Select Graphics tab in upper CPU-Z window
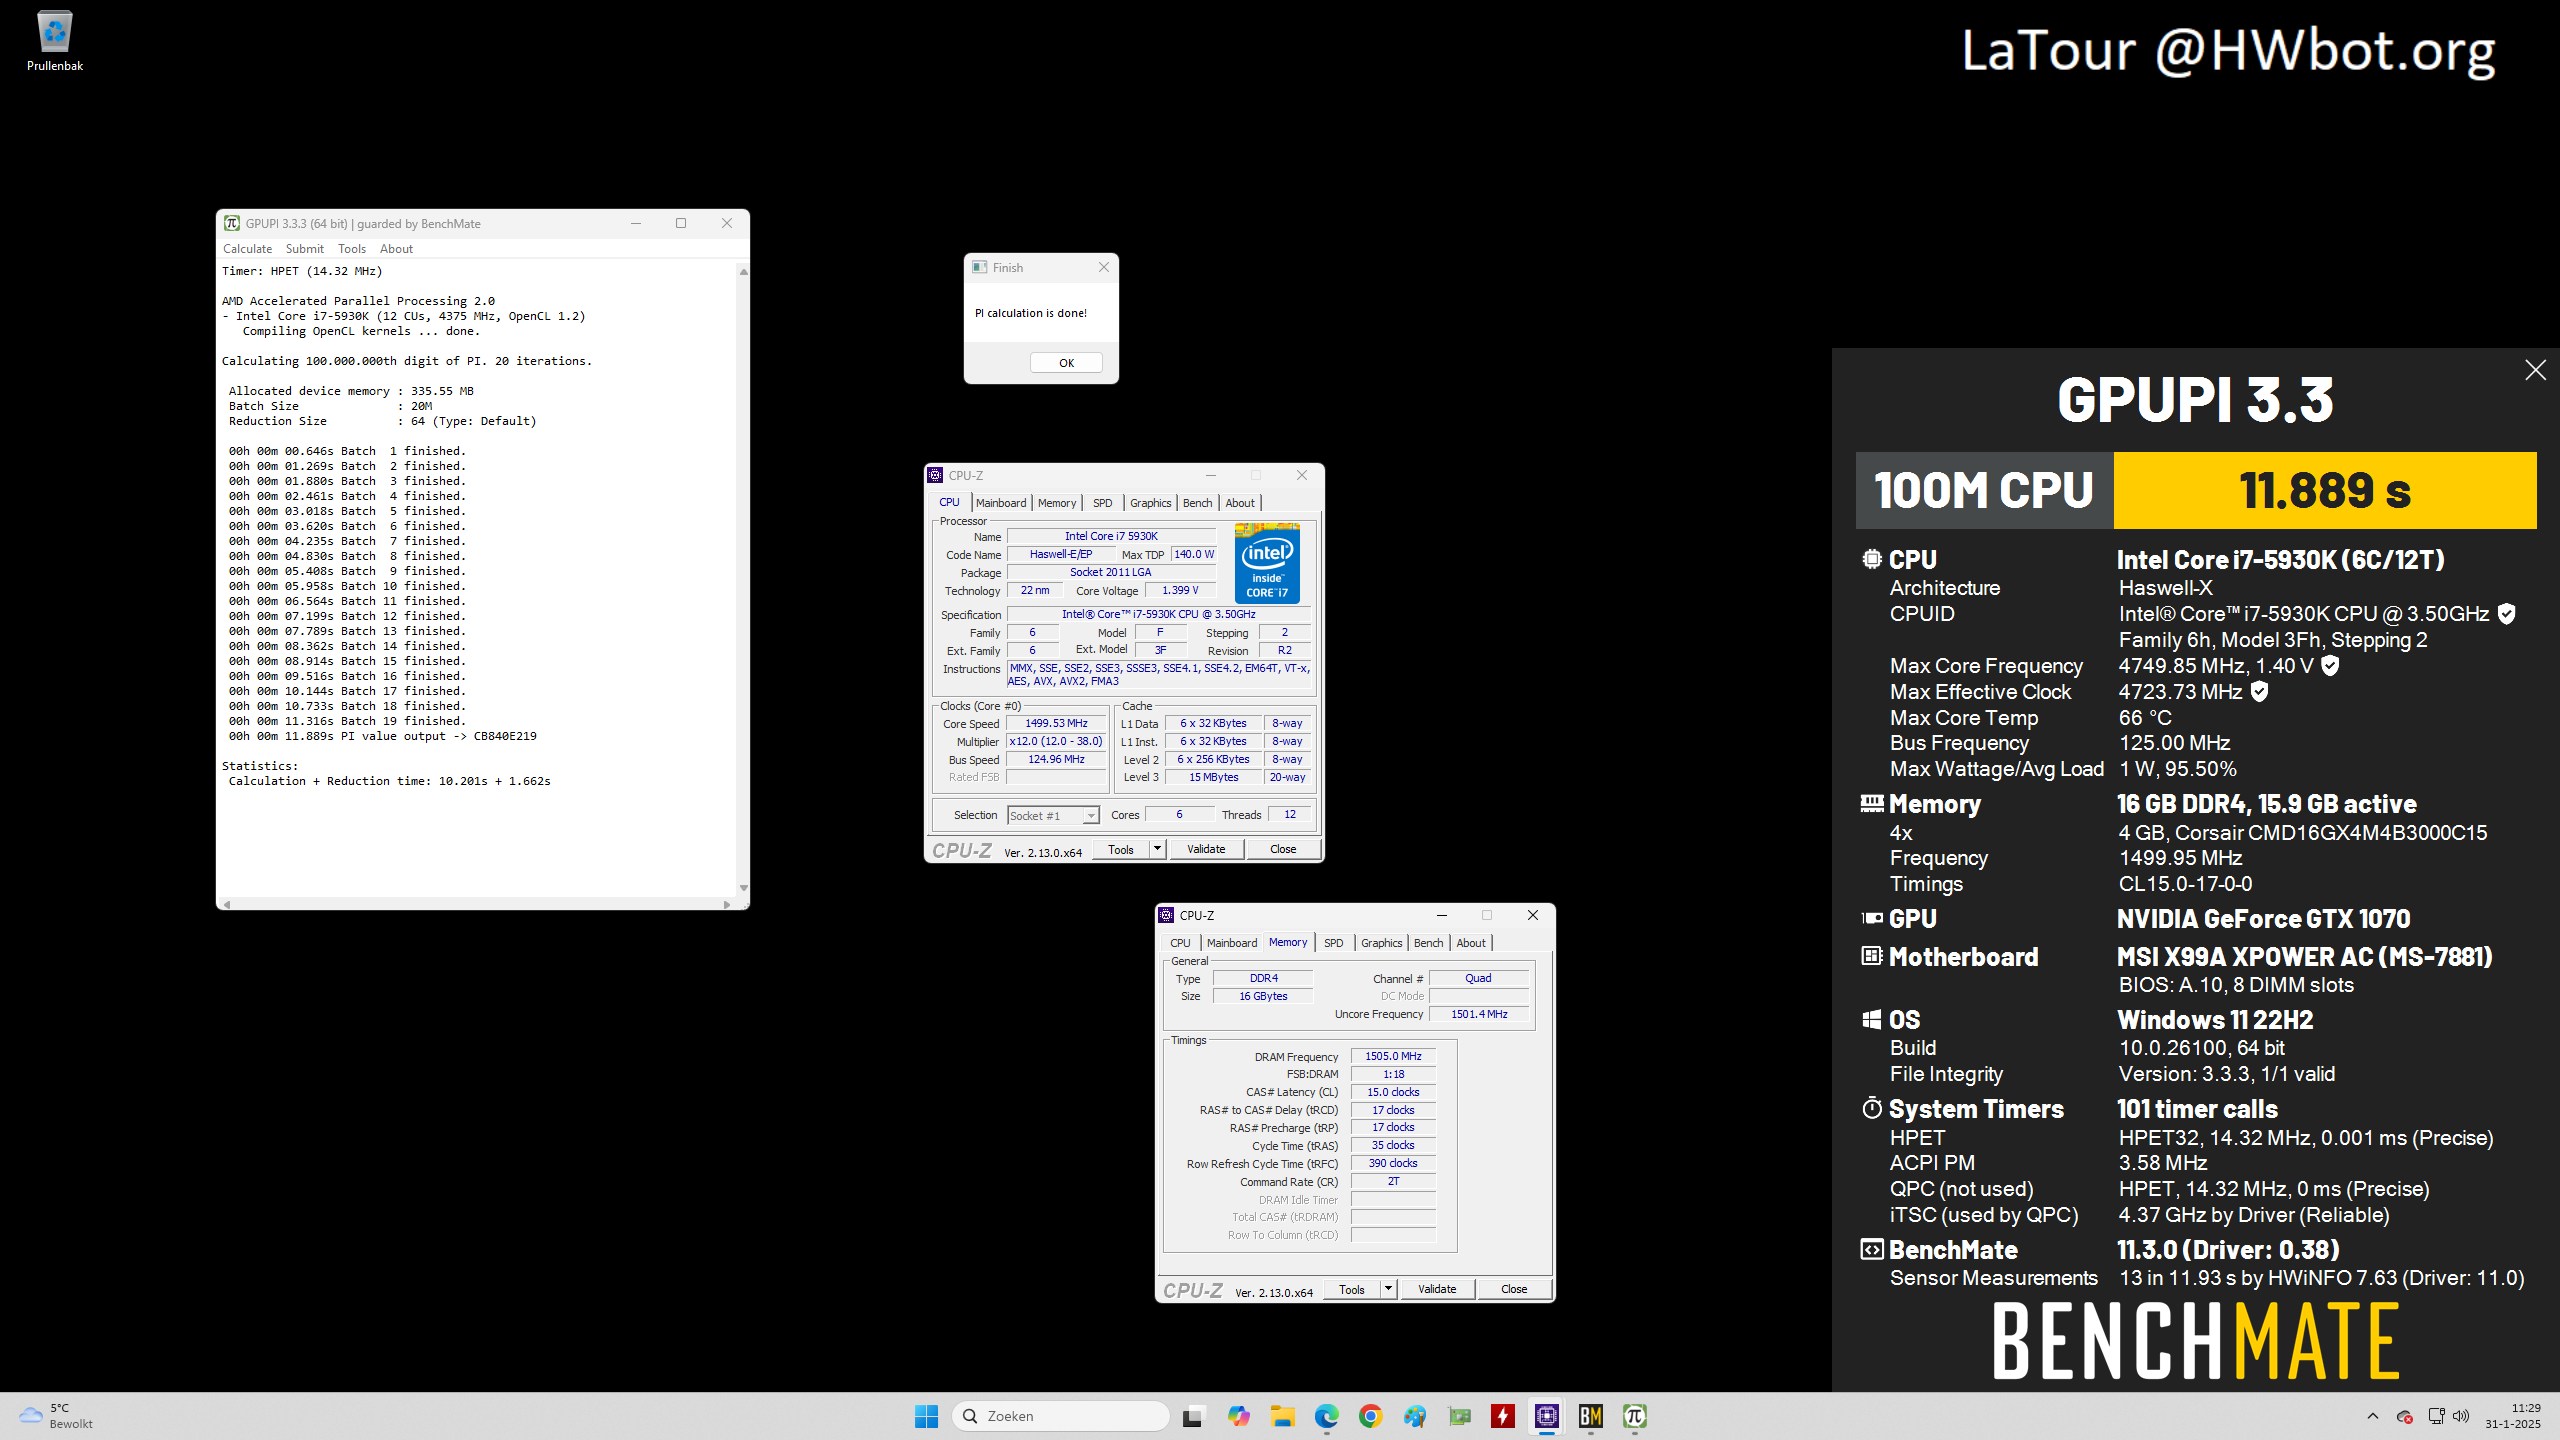The height and width of the screenshot is (1440, 2560). click(1150, 503)
